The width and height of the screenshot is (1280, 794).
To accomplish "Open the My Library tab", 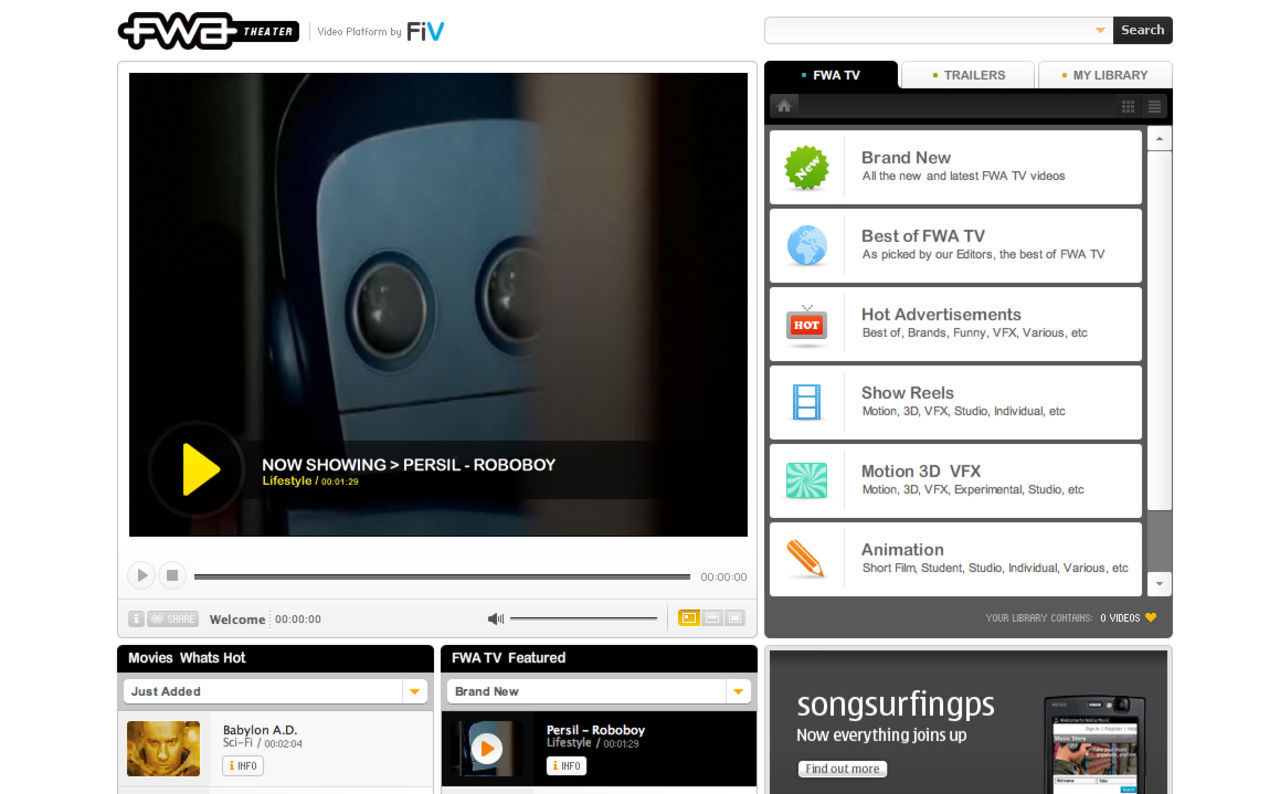I will [1105, 75].
